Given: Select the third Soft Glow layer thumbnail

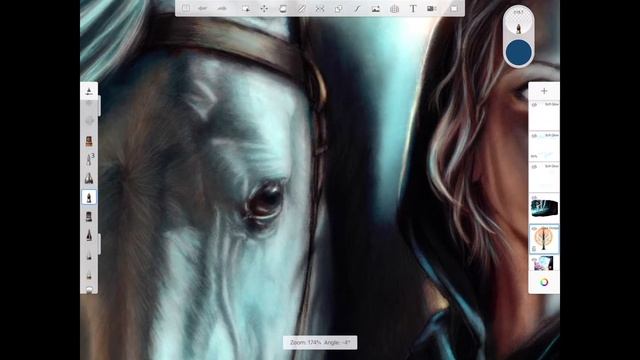Looking at the screenshot, I should click(x=544, y=178).
